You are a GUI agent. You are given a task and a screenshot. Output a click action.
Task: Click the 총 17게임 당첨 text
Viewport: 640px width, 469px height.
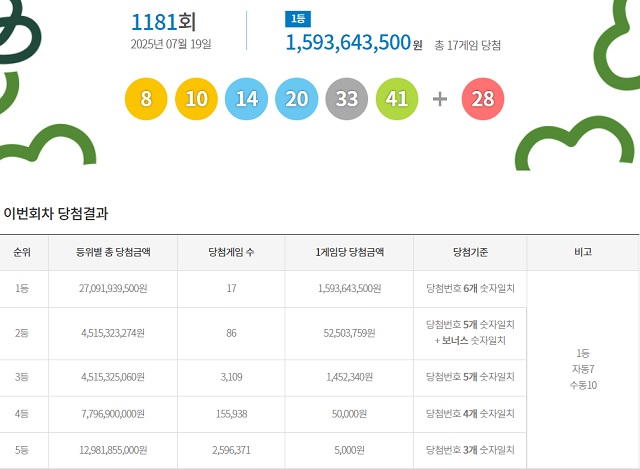tap(468, 45)
